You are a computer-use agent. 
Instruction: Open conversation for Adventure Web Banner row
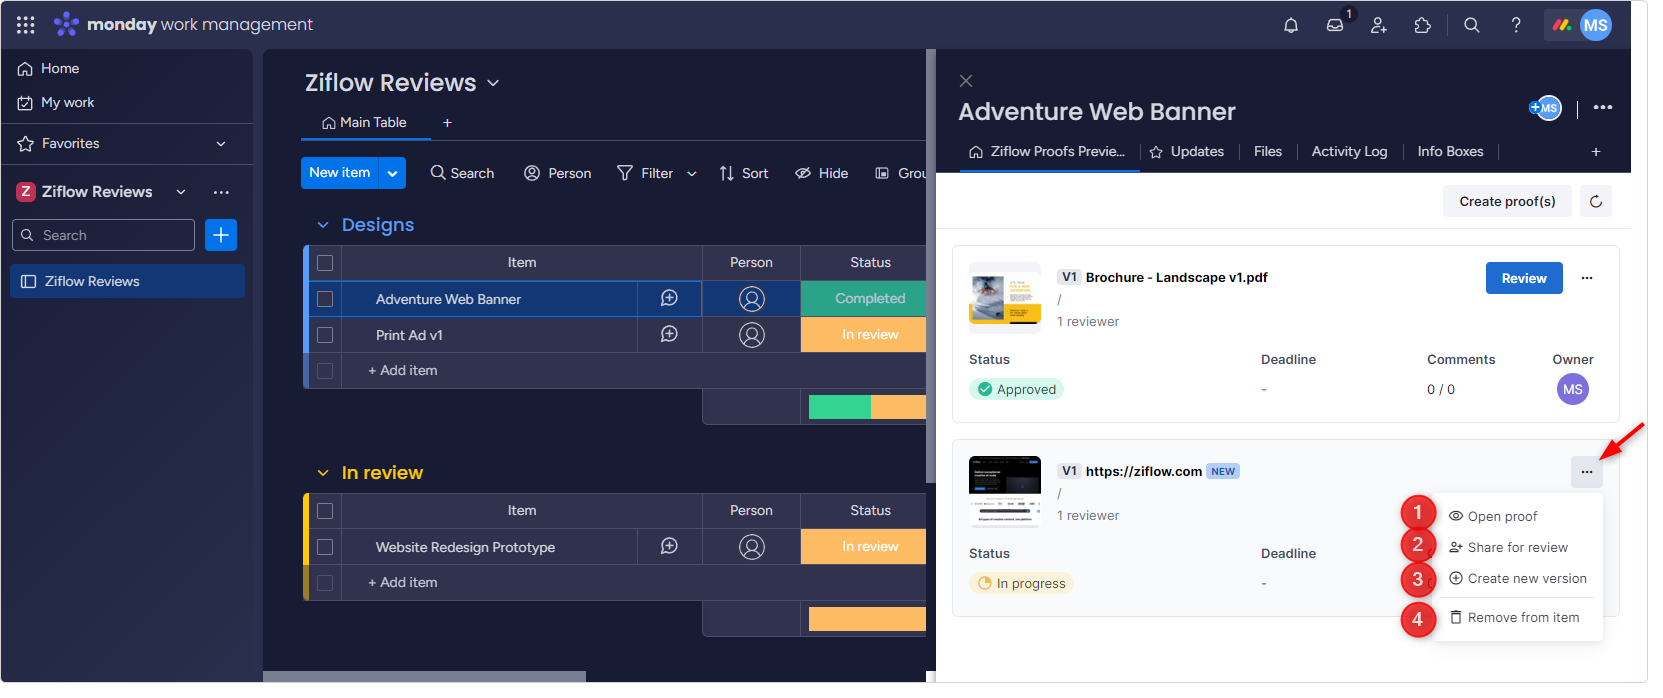pos(669,298)
